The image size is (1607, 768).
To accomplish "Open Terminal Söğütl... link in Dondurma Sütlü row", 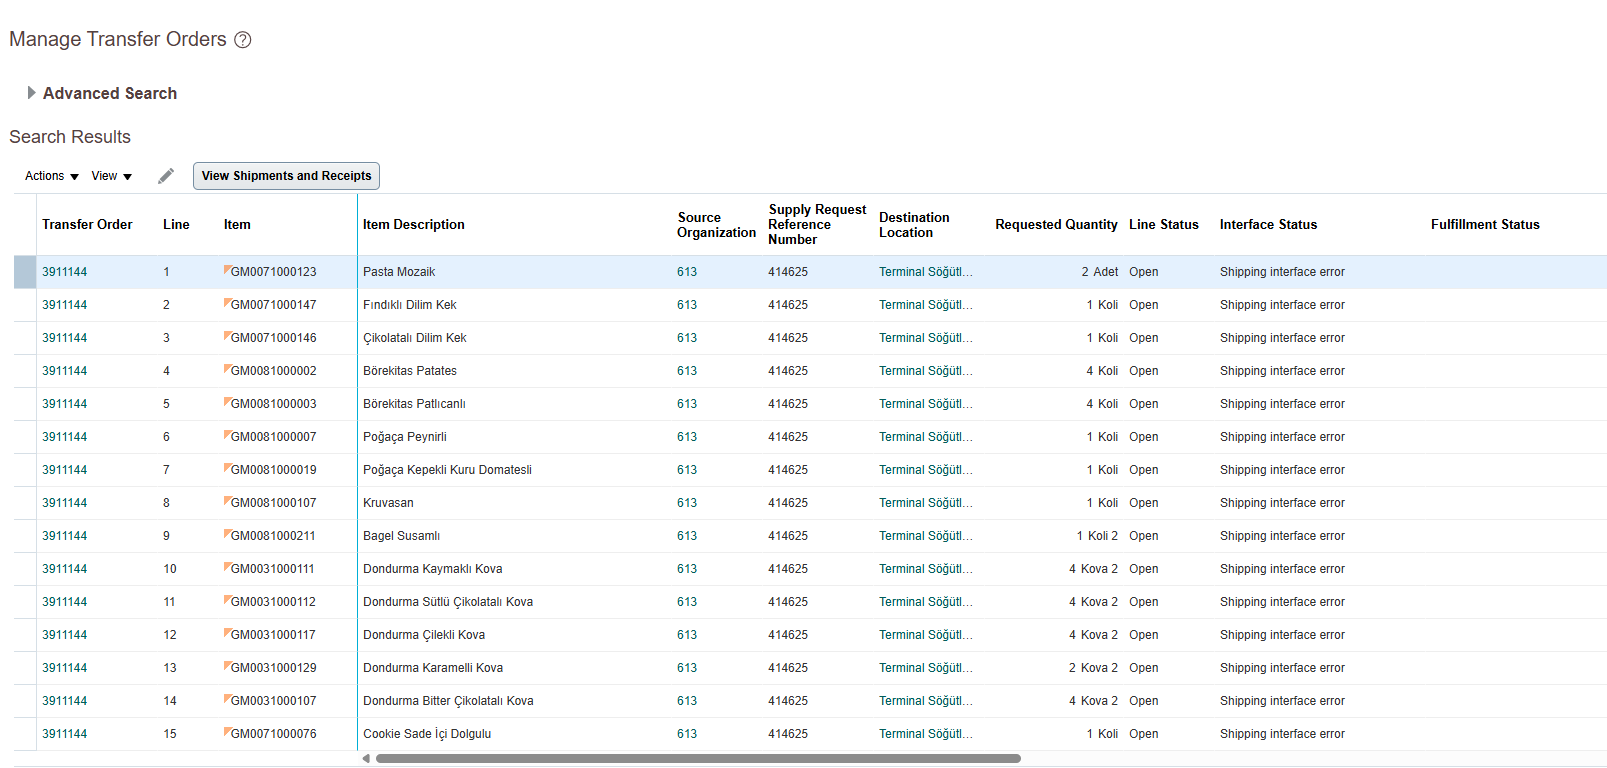I will (925, 602).
